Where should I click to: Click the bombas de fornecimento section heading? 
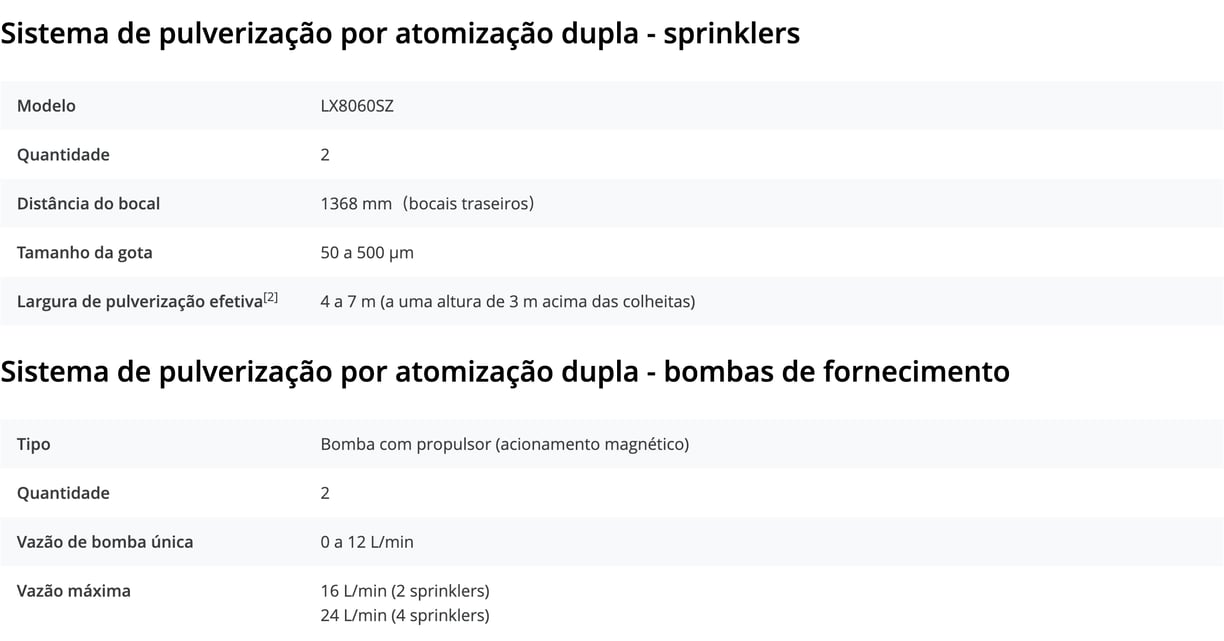[505, 372]
